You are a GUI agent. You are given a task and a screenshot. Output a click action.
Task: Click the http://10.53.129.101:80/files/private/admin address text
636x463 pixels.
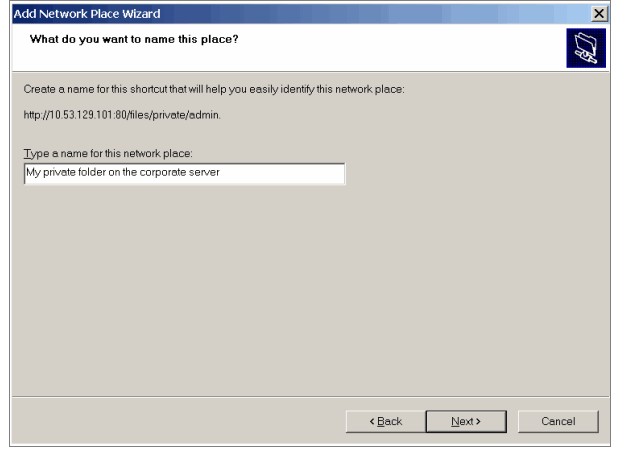(x=122, y=115)
